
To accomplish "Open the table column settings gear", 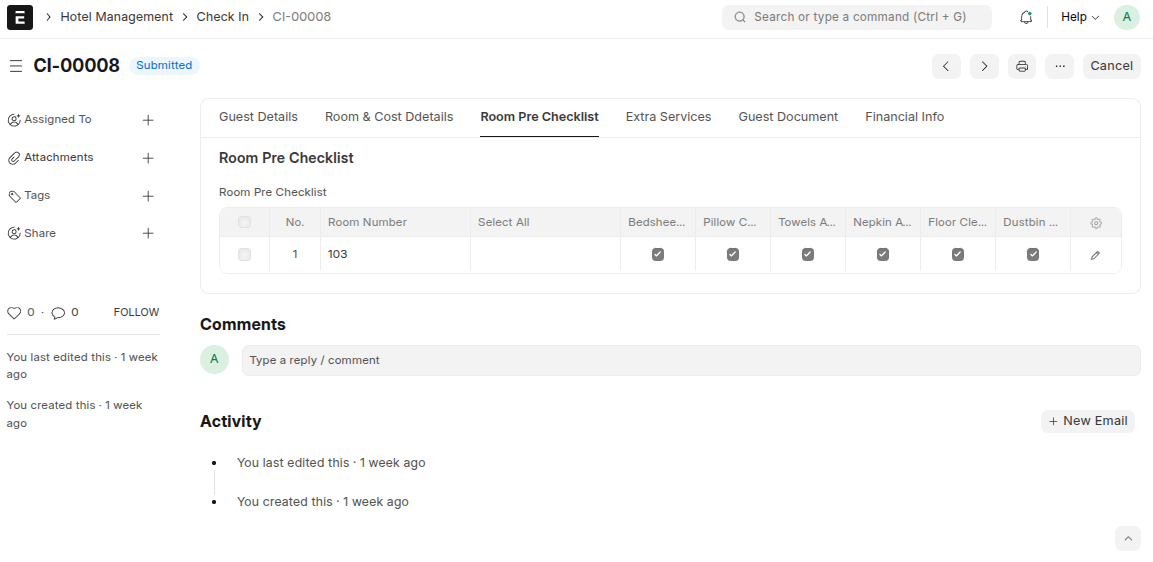I will click(x=1096, y=223).
